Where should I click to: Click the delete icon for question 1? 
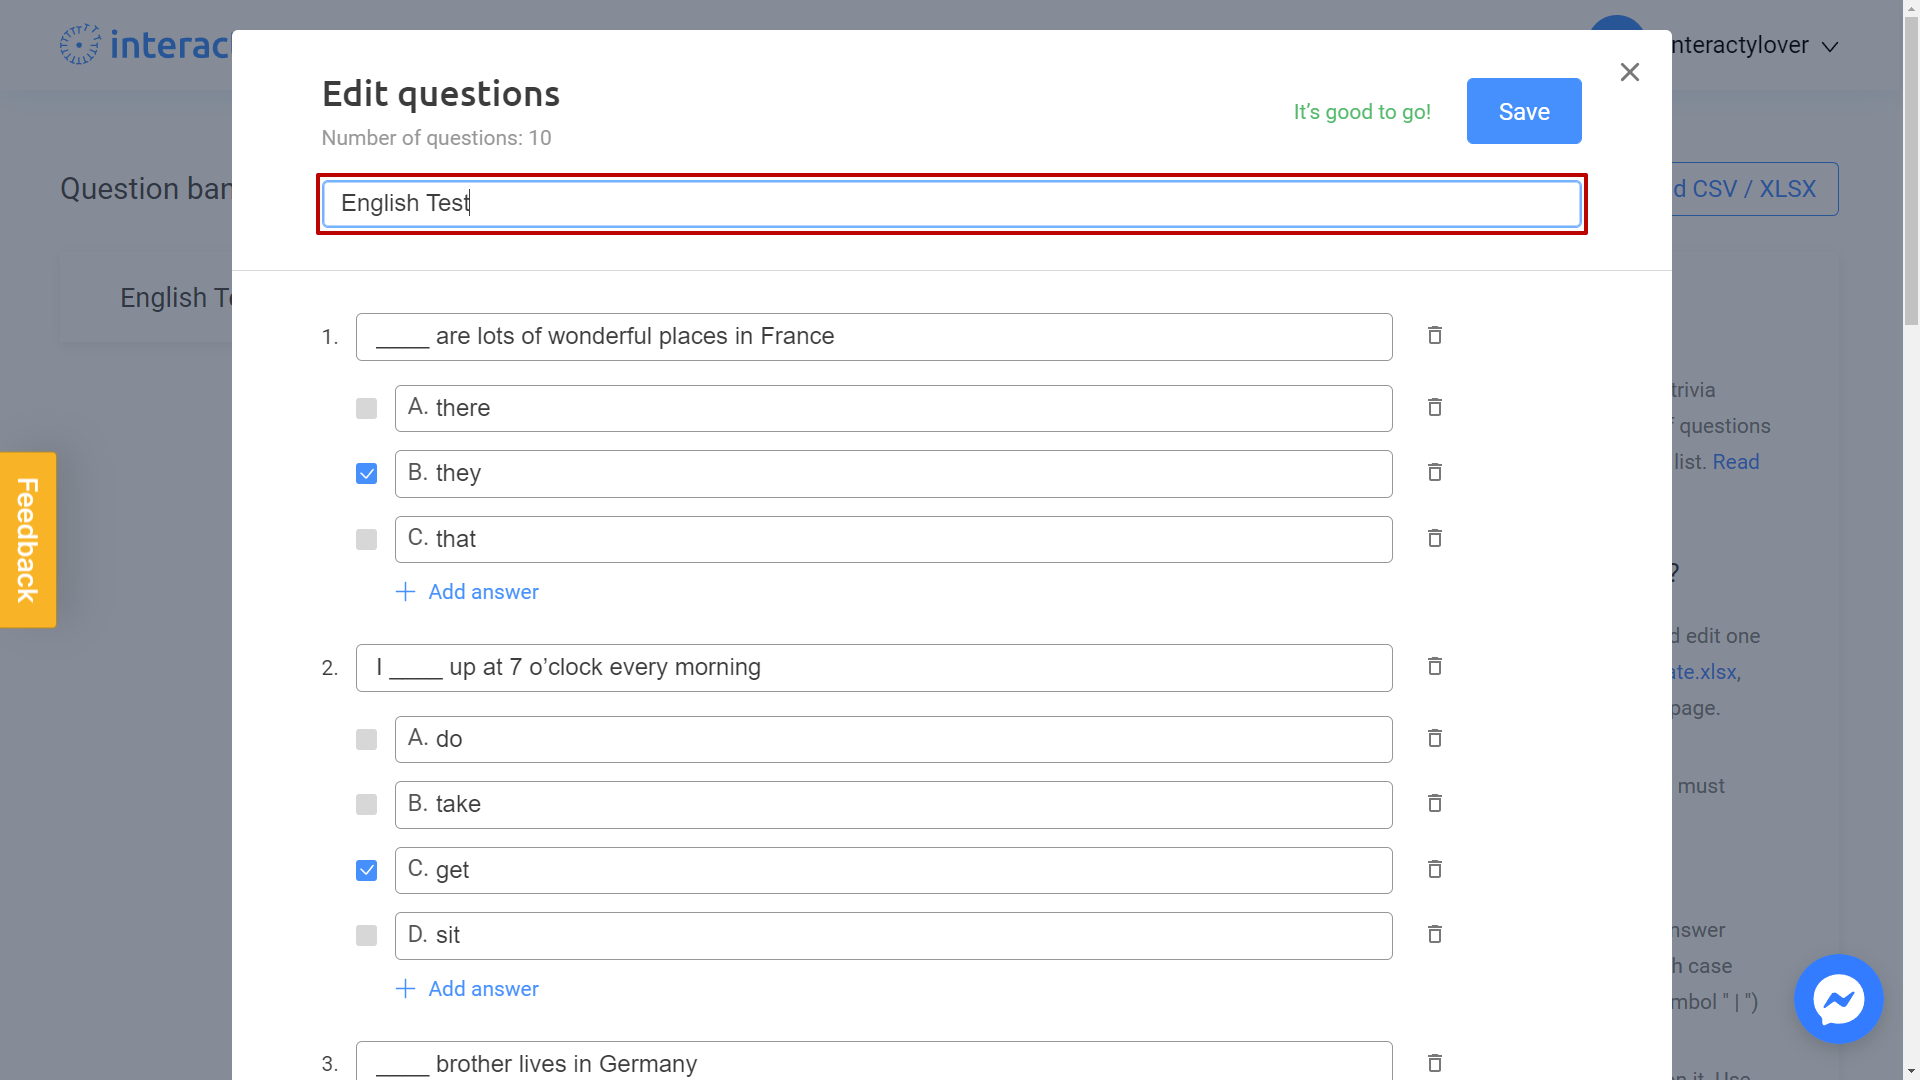1435,335
